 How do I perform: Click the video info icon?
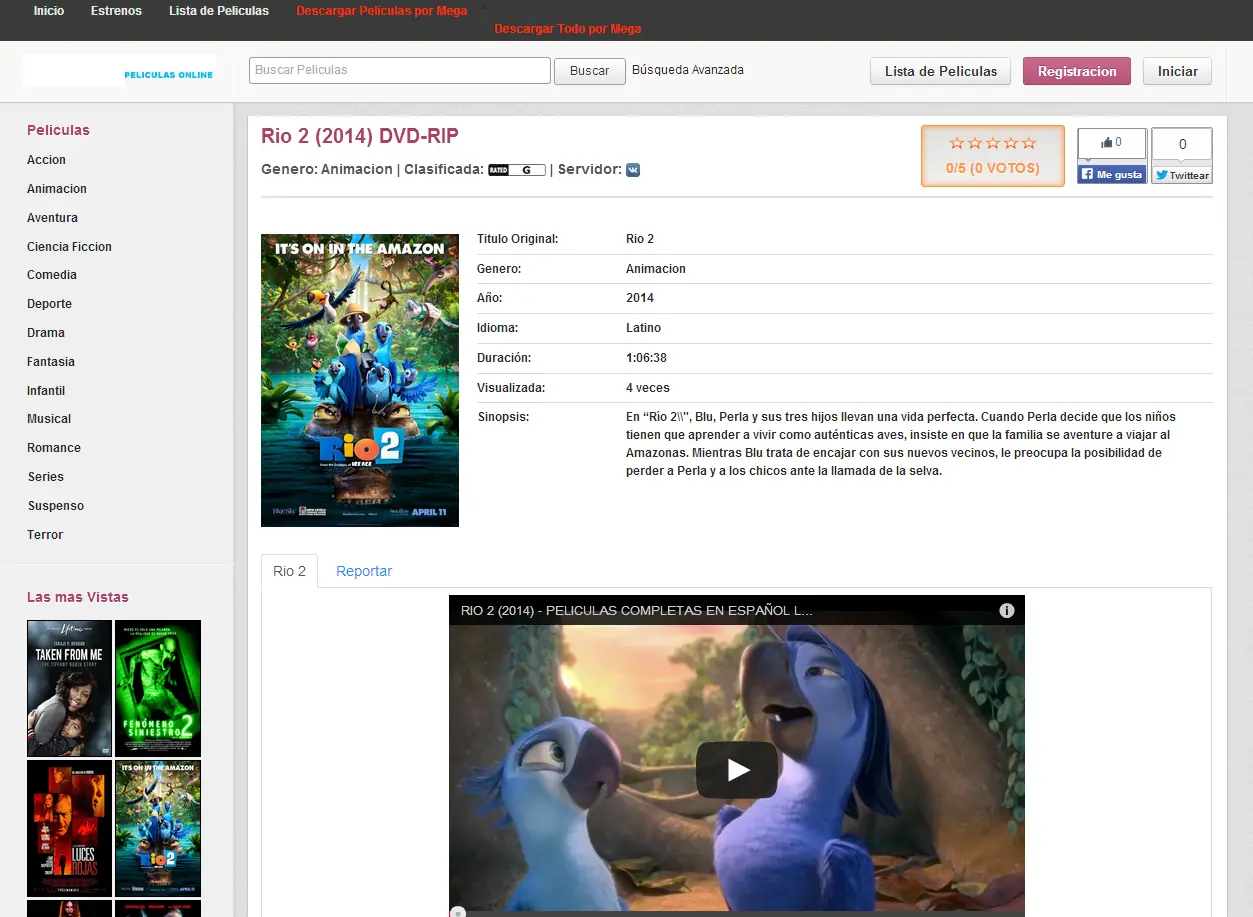click(1007, 610)
